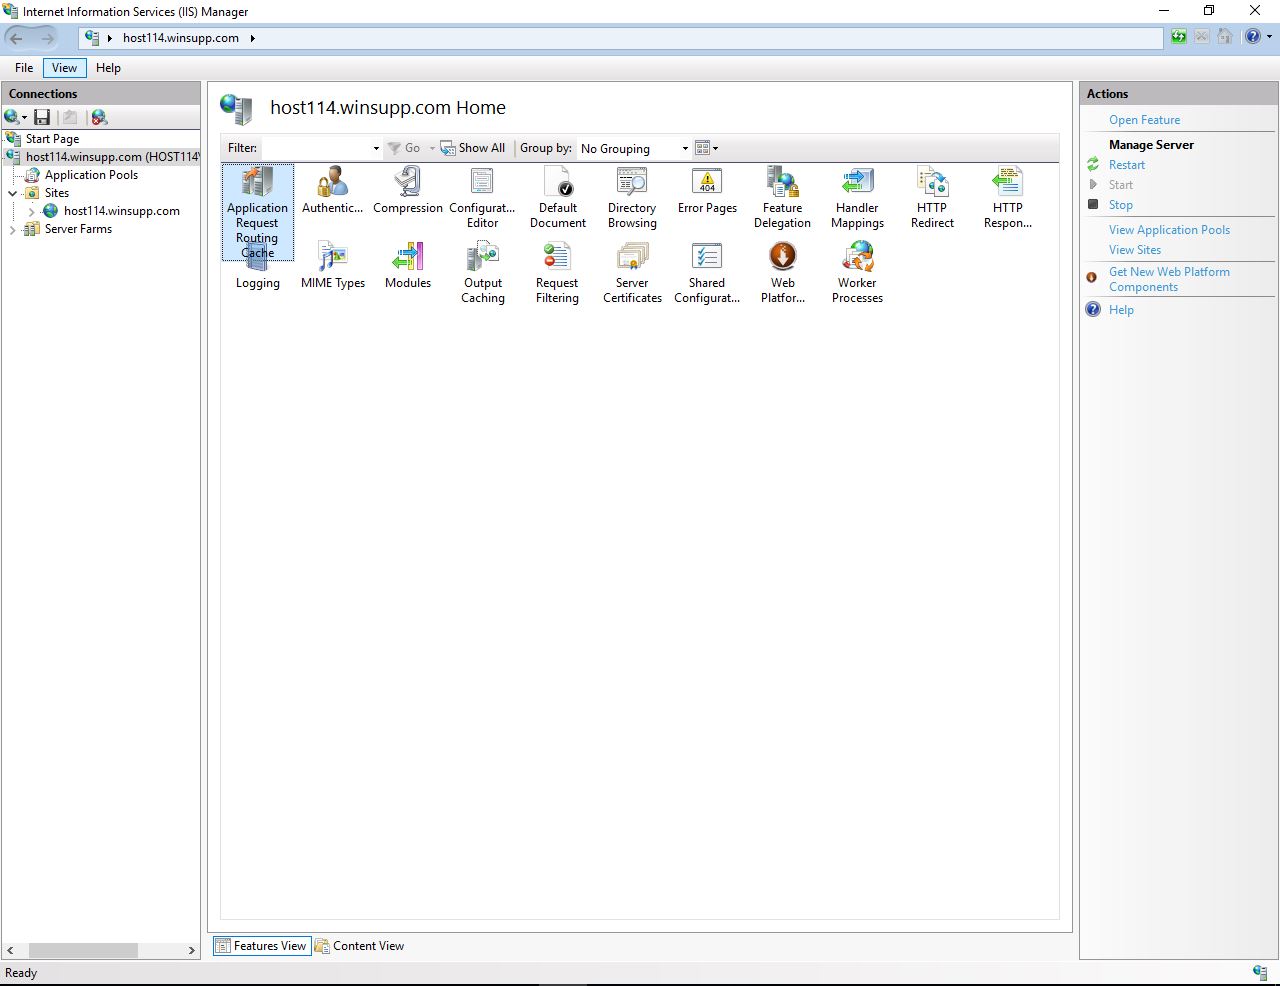This screenshot has width=1280, height=986.
Task: Expand the host114.winsupp.com site node
Action: click(x=31, y=211)
